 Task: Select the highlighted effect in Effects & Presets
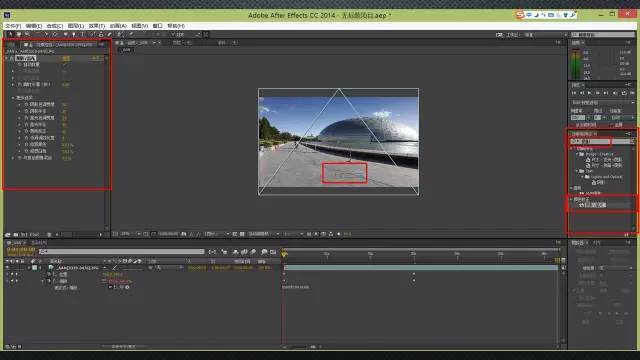pos(603,205)
